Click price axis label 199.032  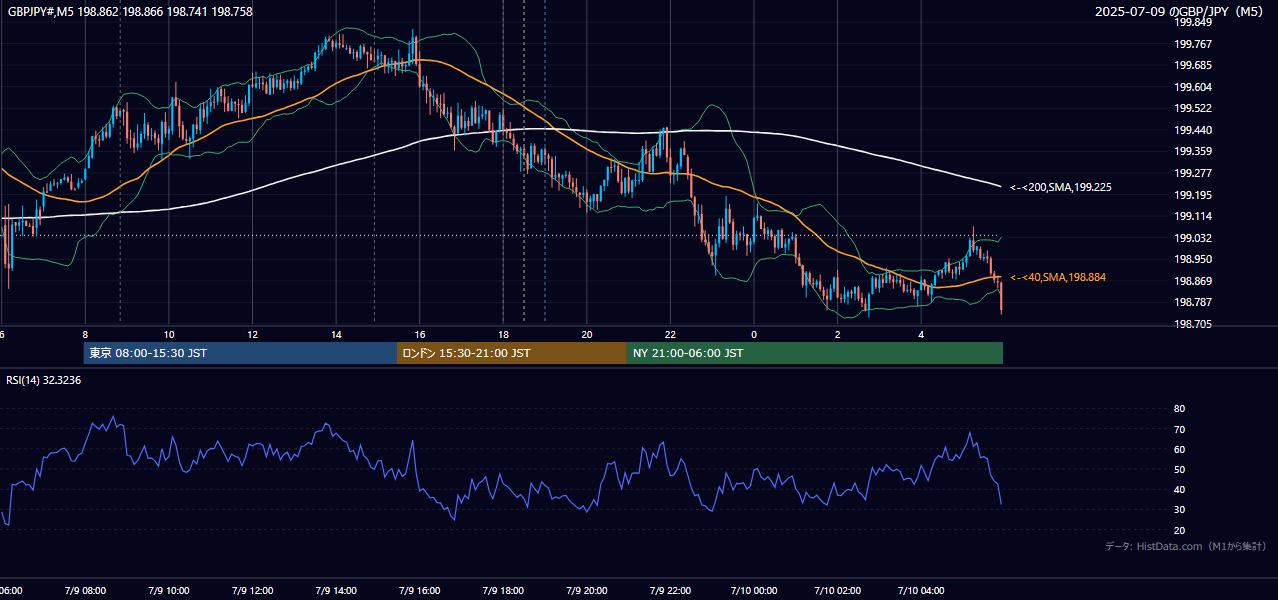(x=1192, y=238)
